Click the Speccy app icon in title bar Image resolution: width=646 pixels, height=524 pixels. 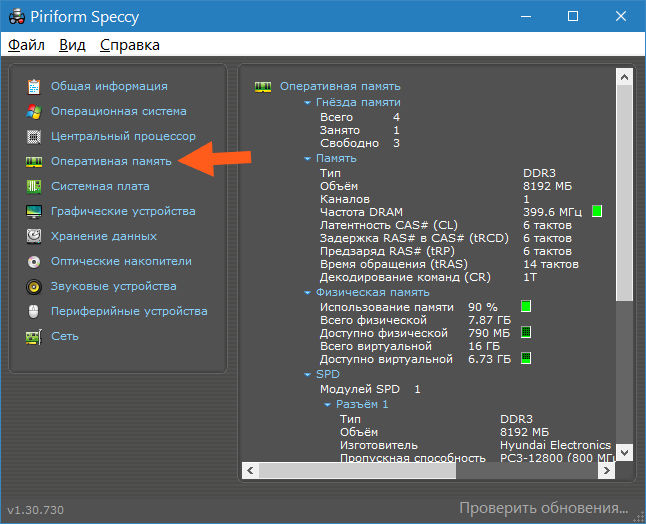coord(17,17)
